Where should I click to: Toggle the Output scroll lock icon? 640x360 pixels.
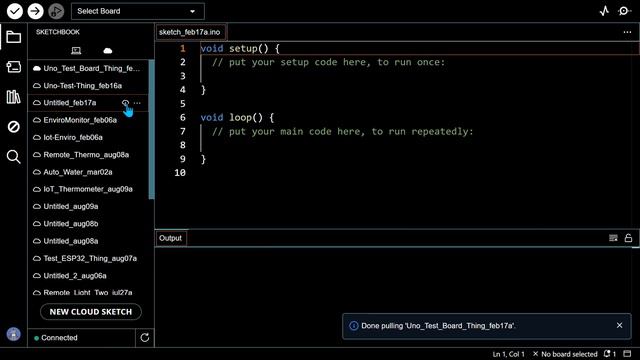pos(629,238)
